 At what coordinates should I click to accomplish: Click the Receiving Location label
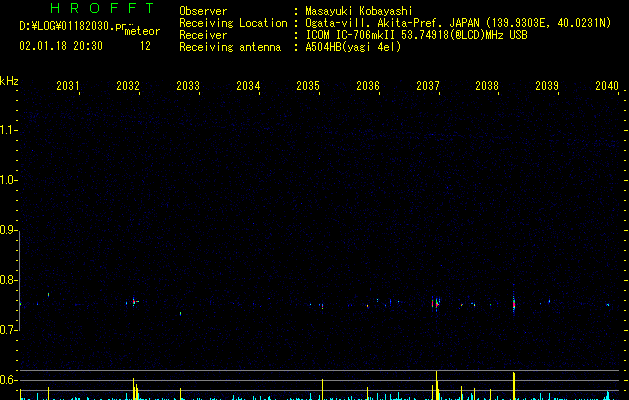(x=233, y=23)
